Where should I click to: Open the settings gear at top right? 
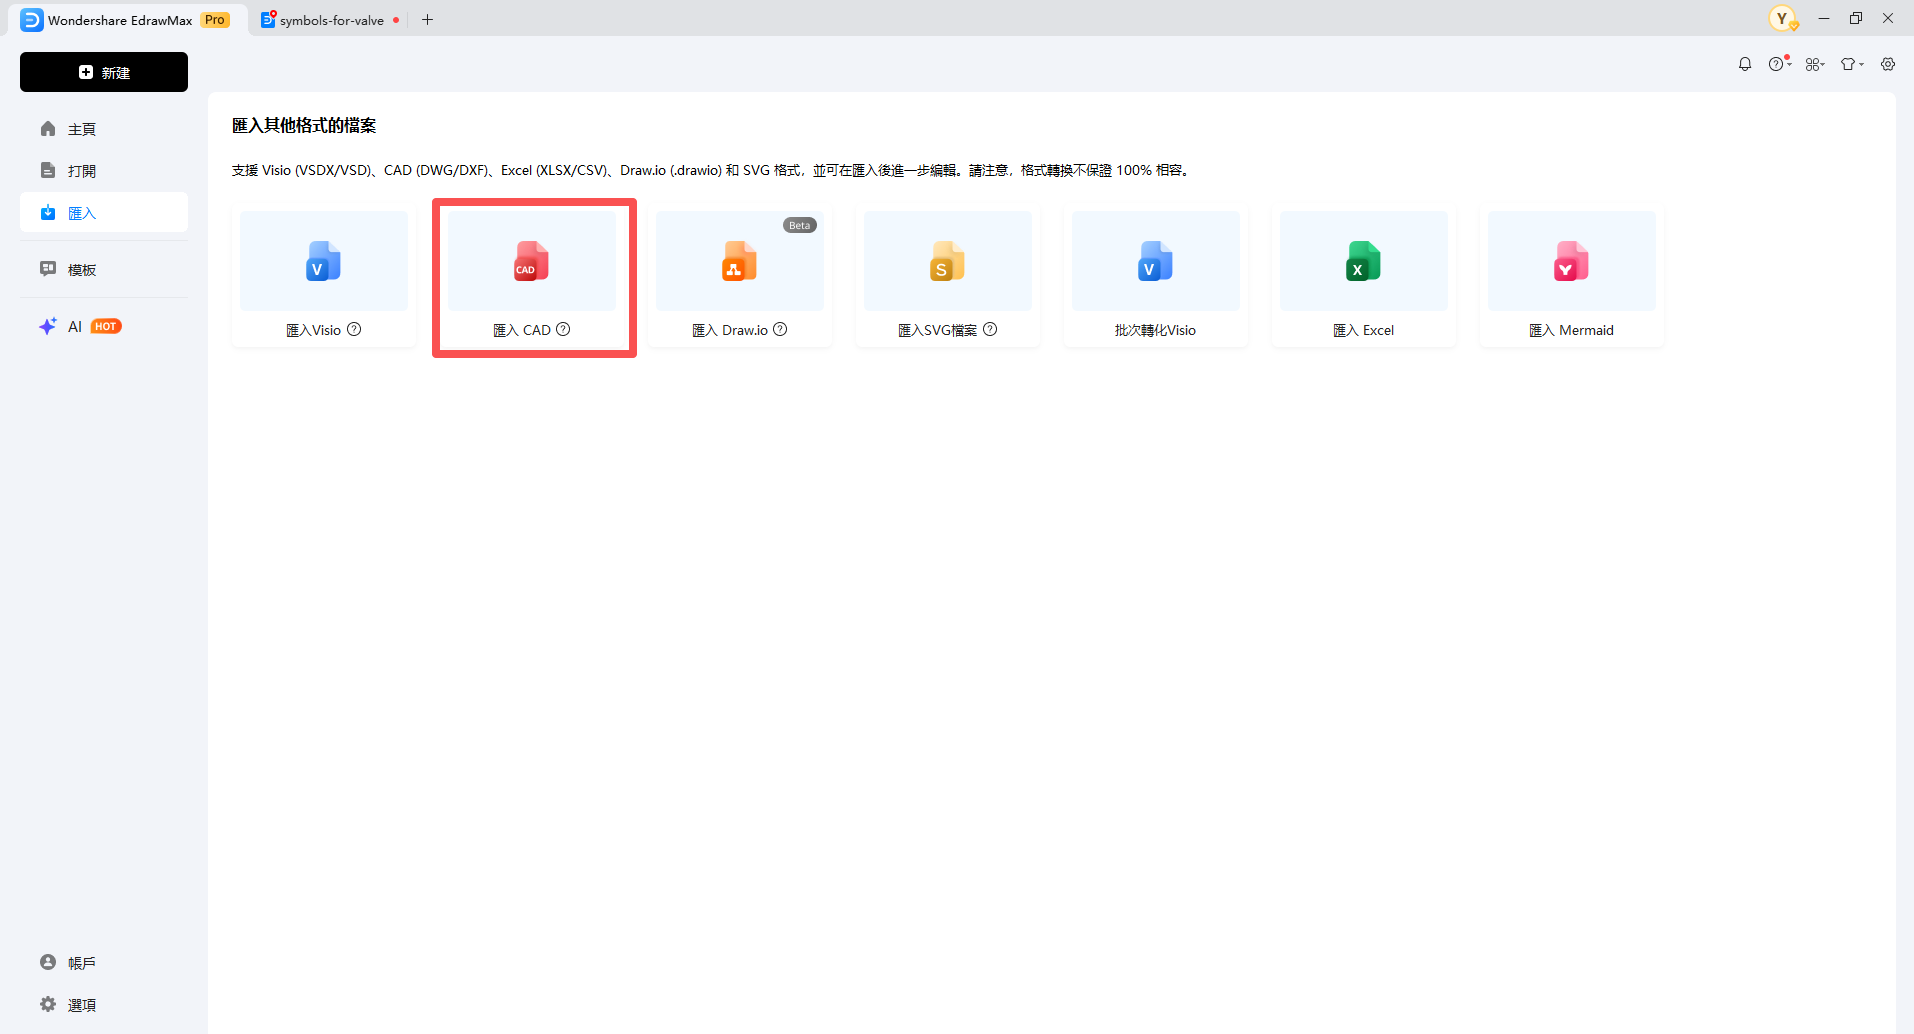pos(1889,63)
